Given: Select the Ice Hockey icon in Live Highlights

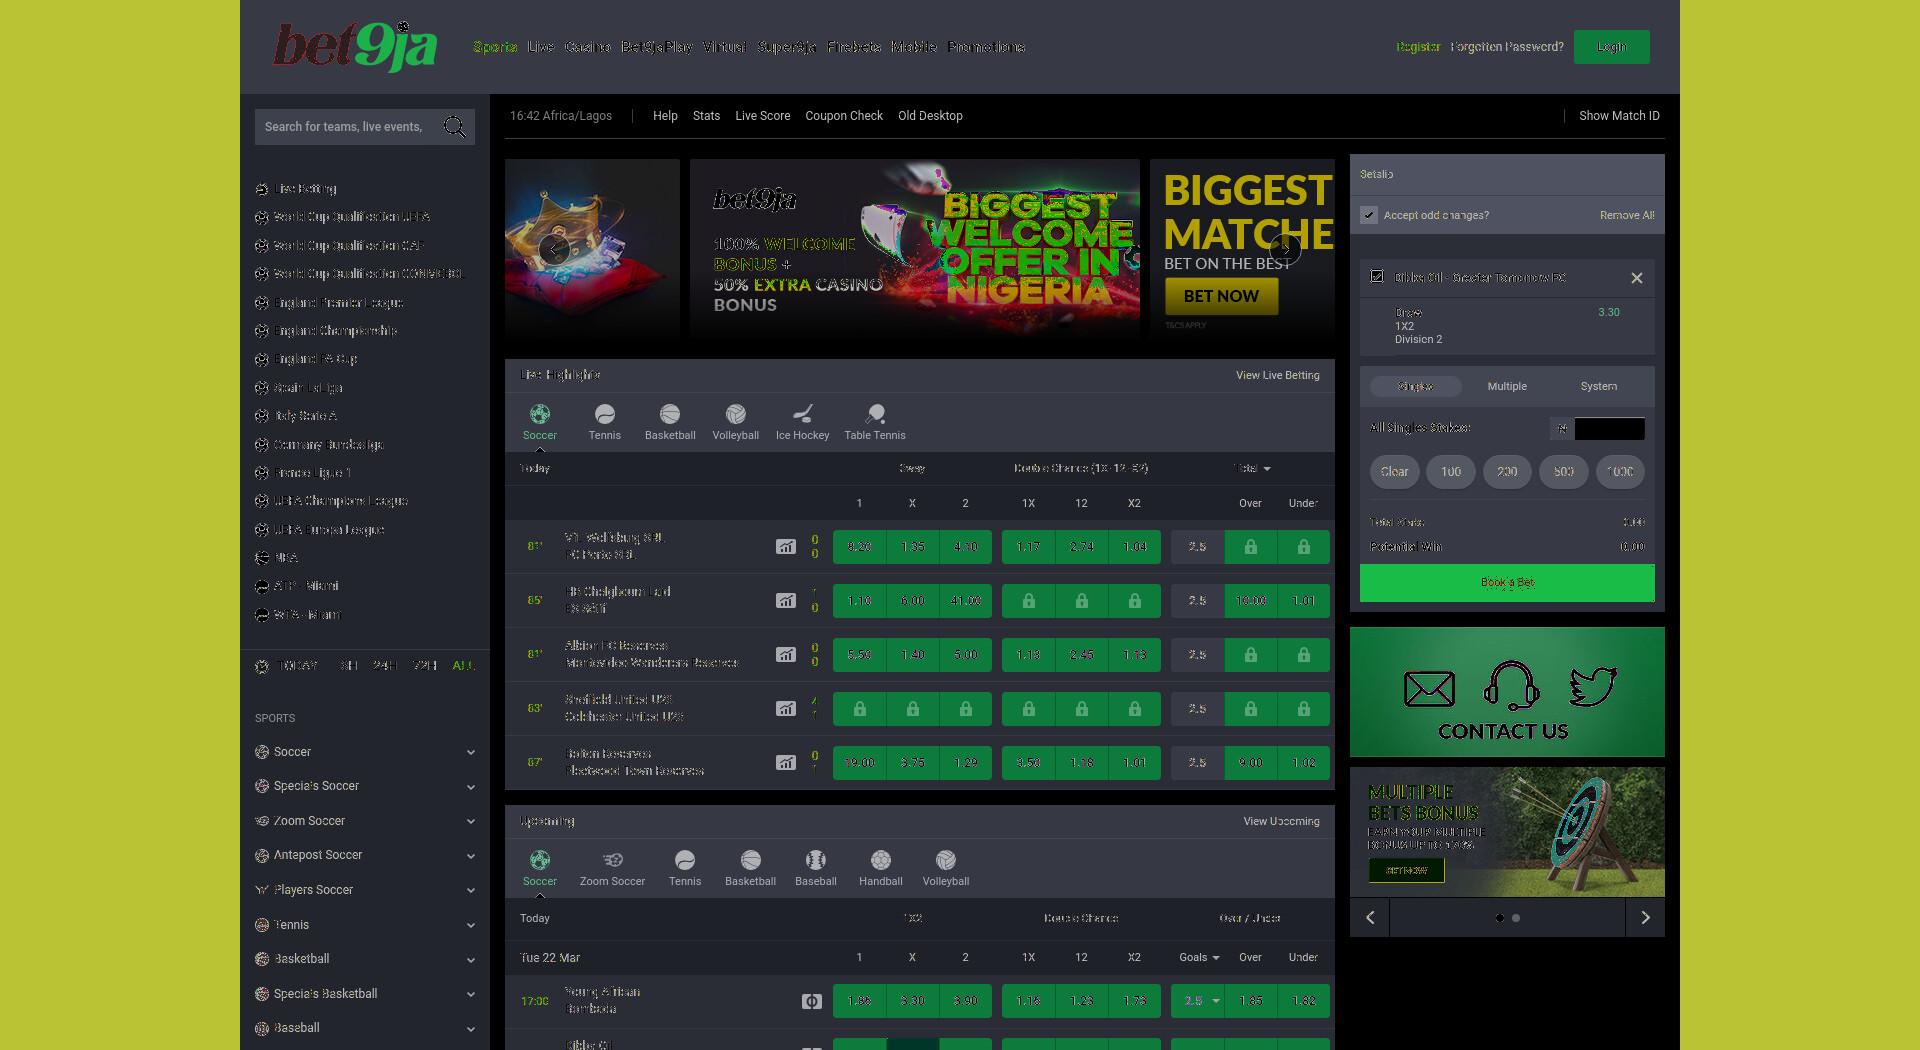Looking at the screenshot, I should (x=803, y=414).
